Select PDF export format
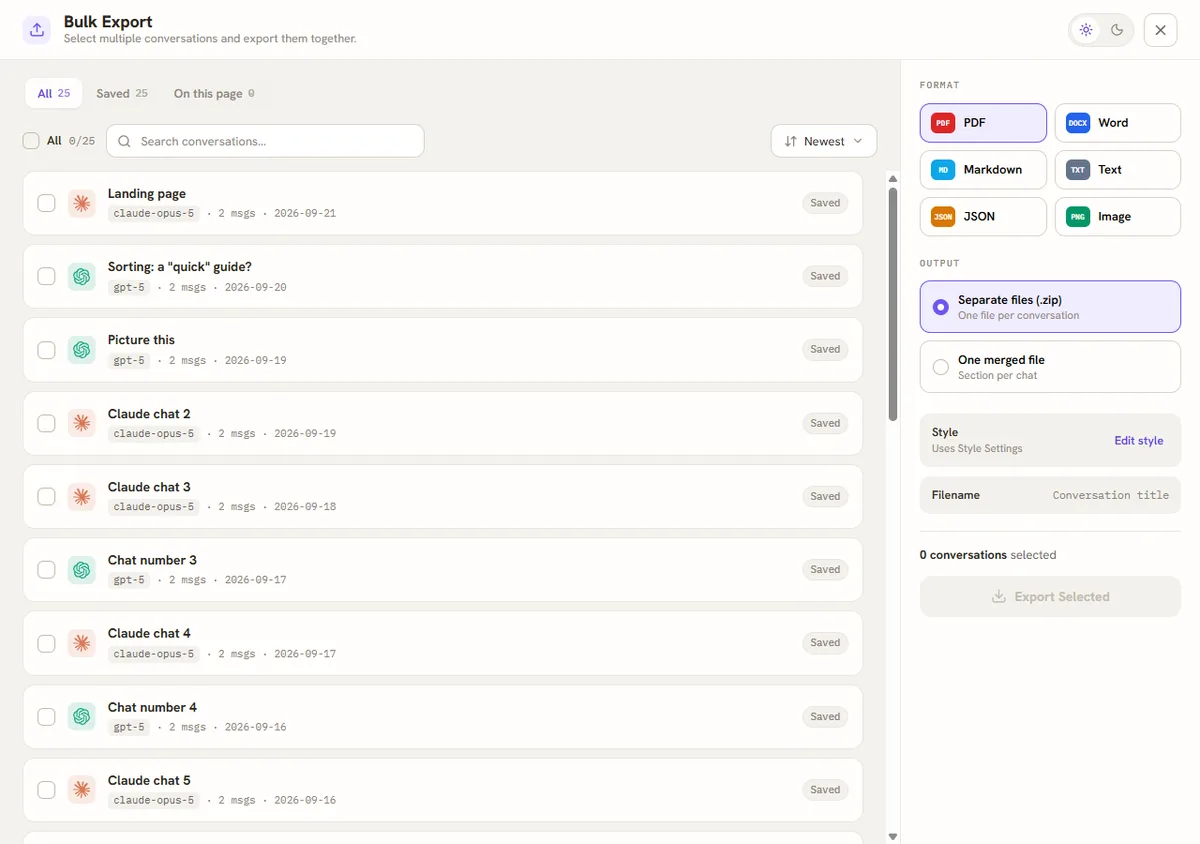The width and height of the screenshot is (1200, 844). (x=983, y=123)
